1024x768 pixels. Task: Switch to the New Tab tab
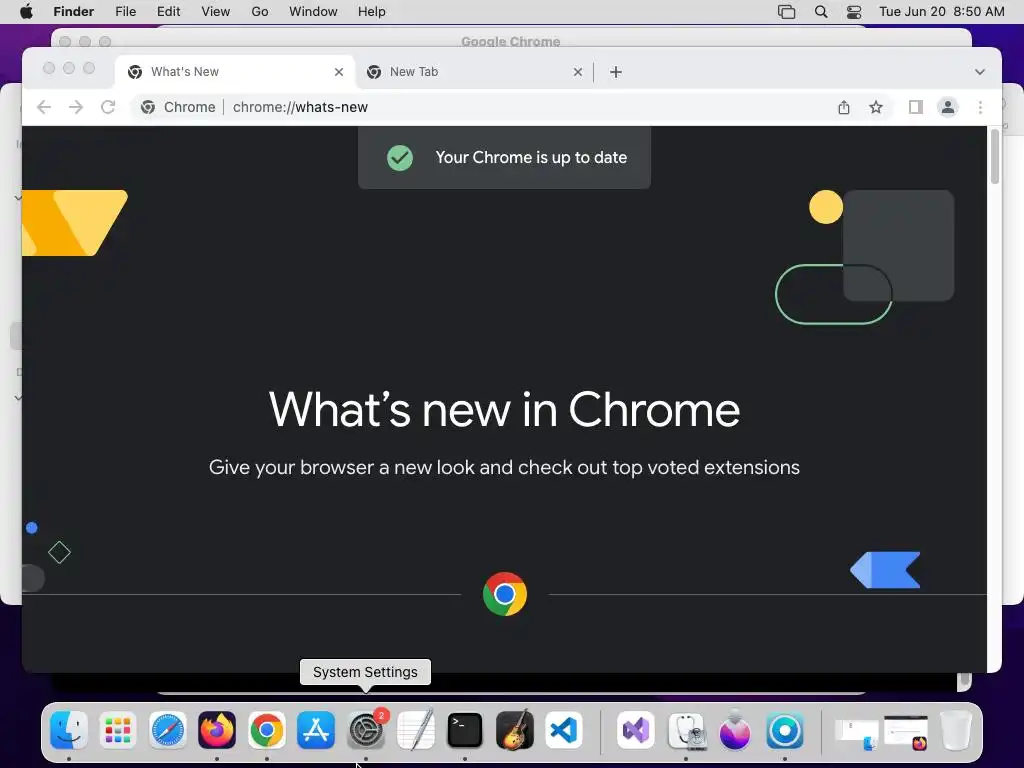(x=473, y=72)
